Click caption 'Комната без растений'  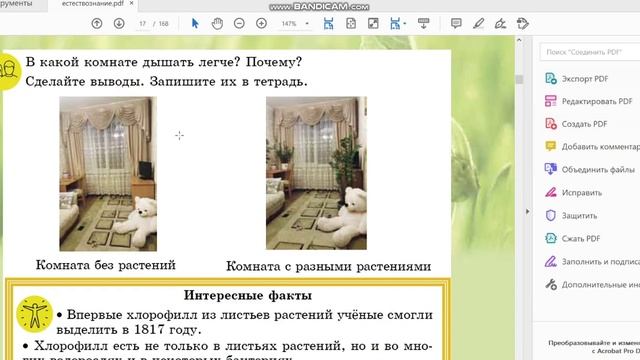click(x=106, y=265)
